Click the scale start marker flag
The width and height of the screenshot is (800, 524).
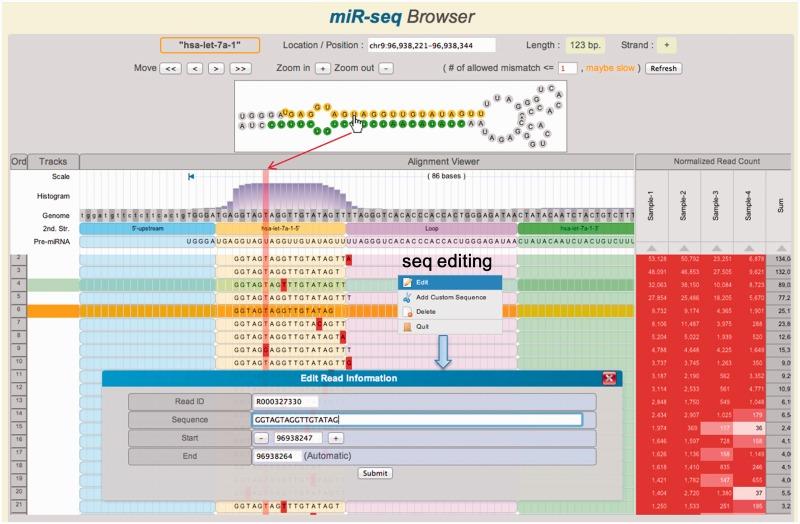tap(191, 177)
